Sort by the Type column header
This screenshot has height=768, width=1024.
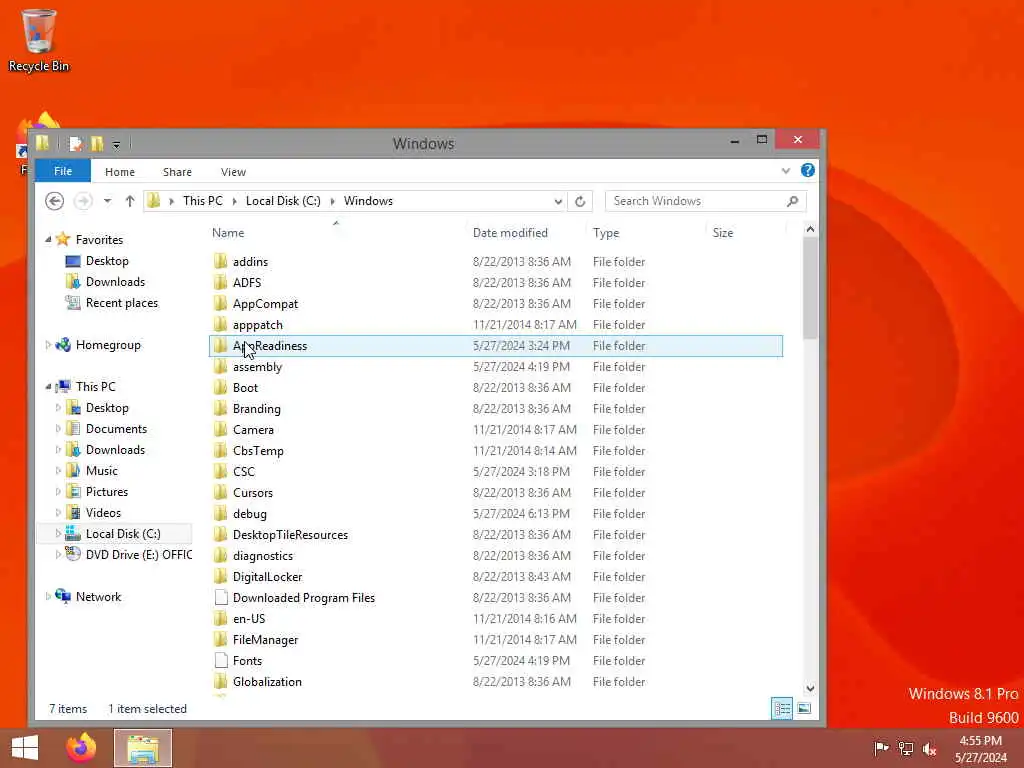pyautogui.click(x=605, y=232)
